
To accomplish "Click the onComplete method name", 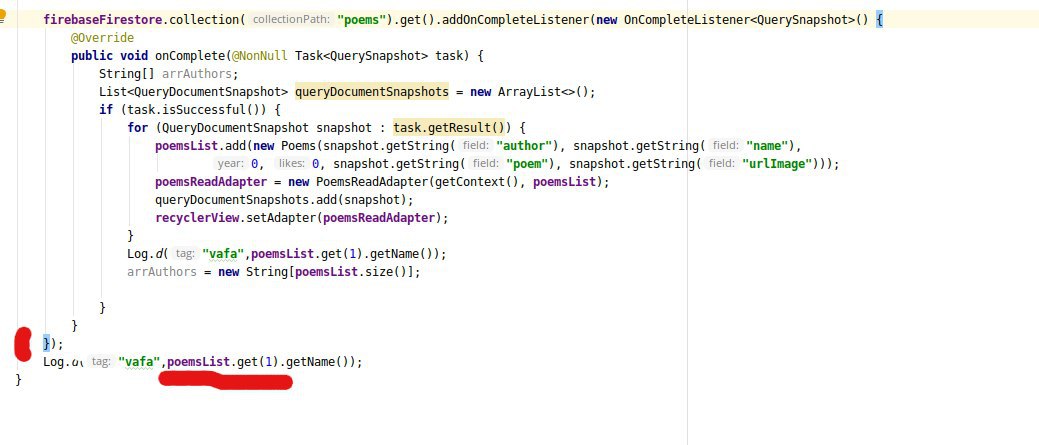I will tap(190, 56).
